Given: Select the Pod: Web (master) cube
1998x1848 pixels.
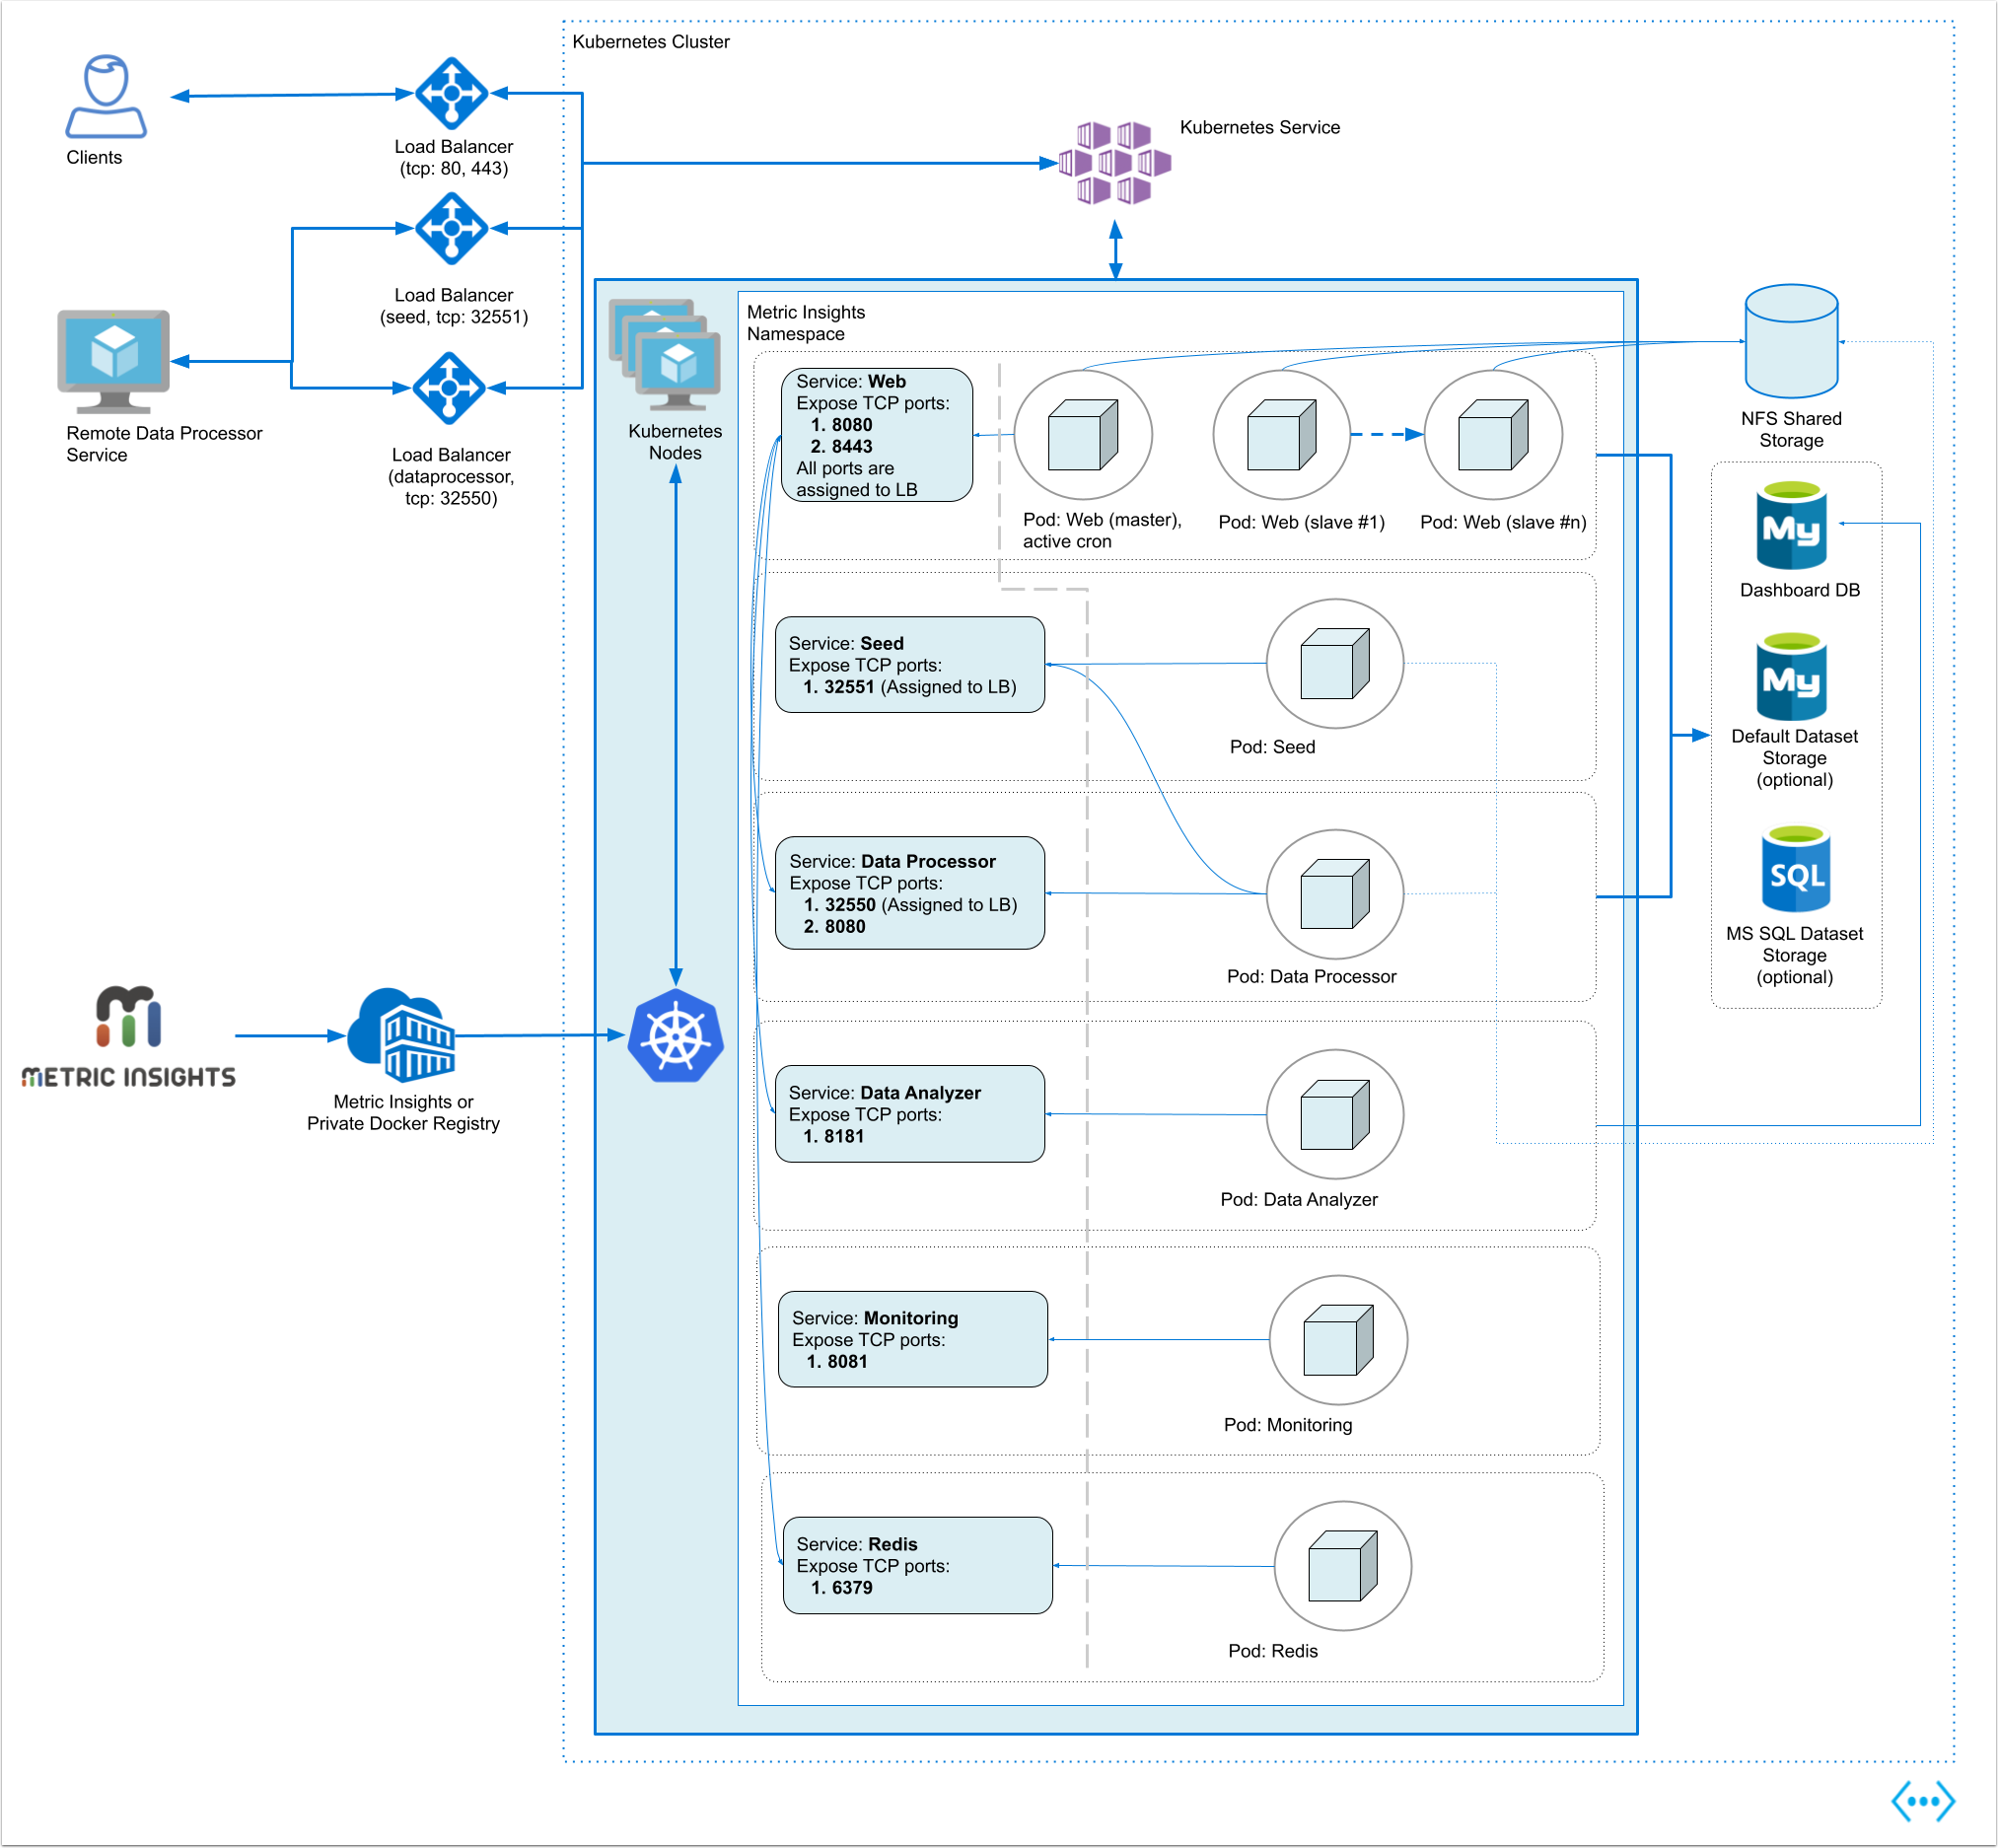Looking at the screenshot, I should tap(1082, 435).
